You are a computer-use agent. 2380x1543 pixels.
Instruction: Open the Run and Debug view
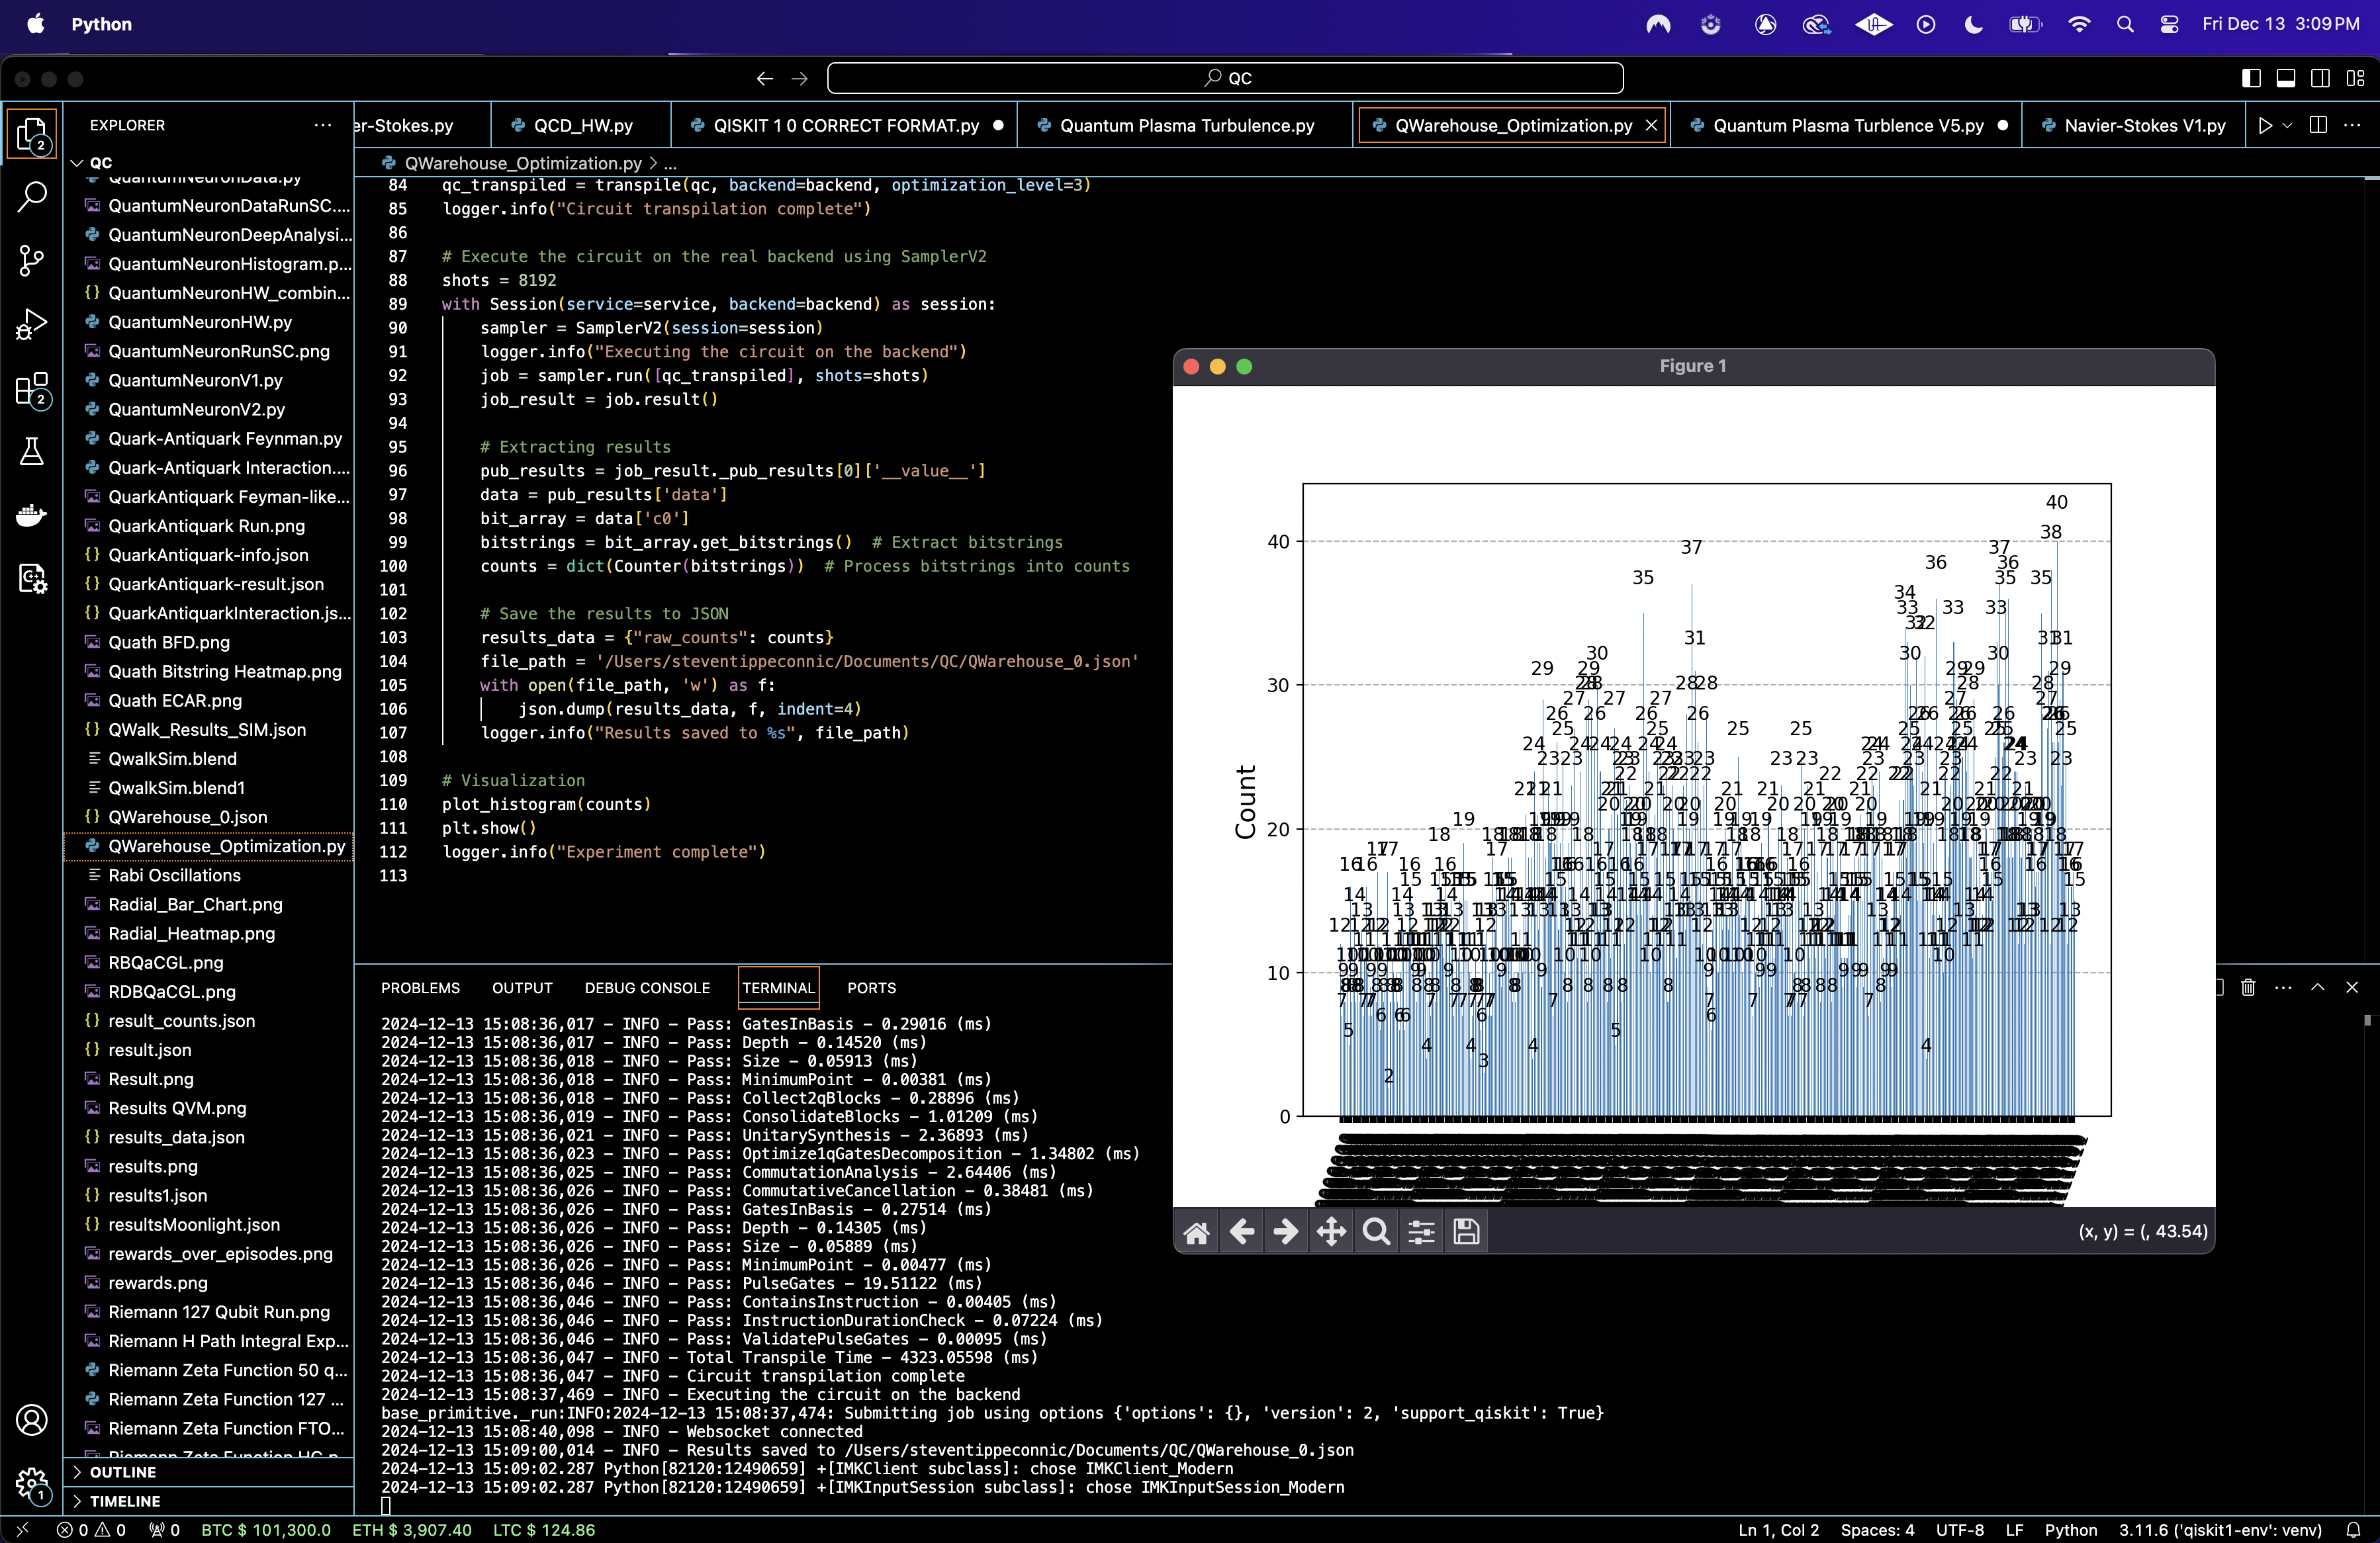tap(32, 324)
